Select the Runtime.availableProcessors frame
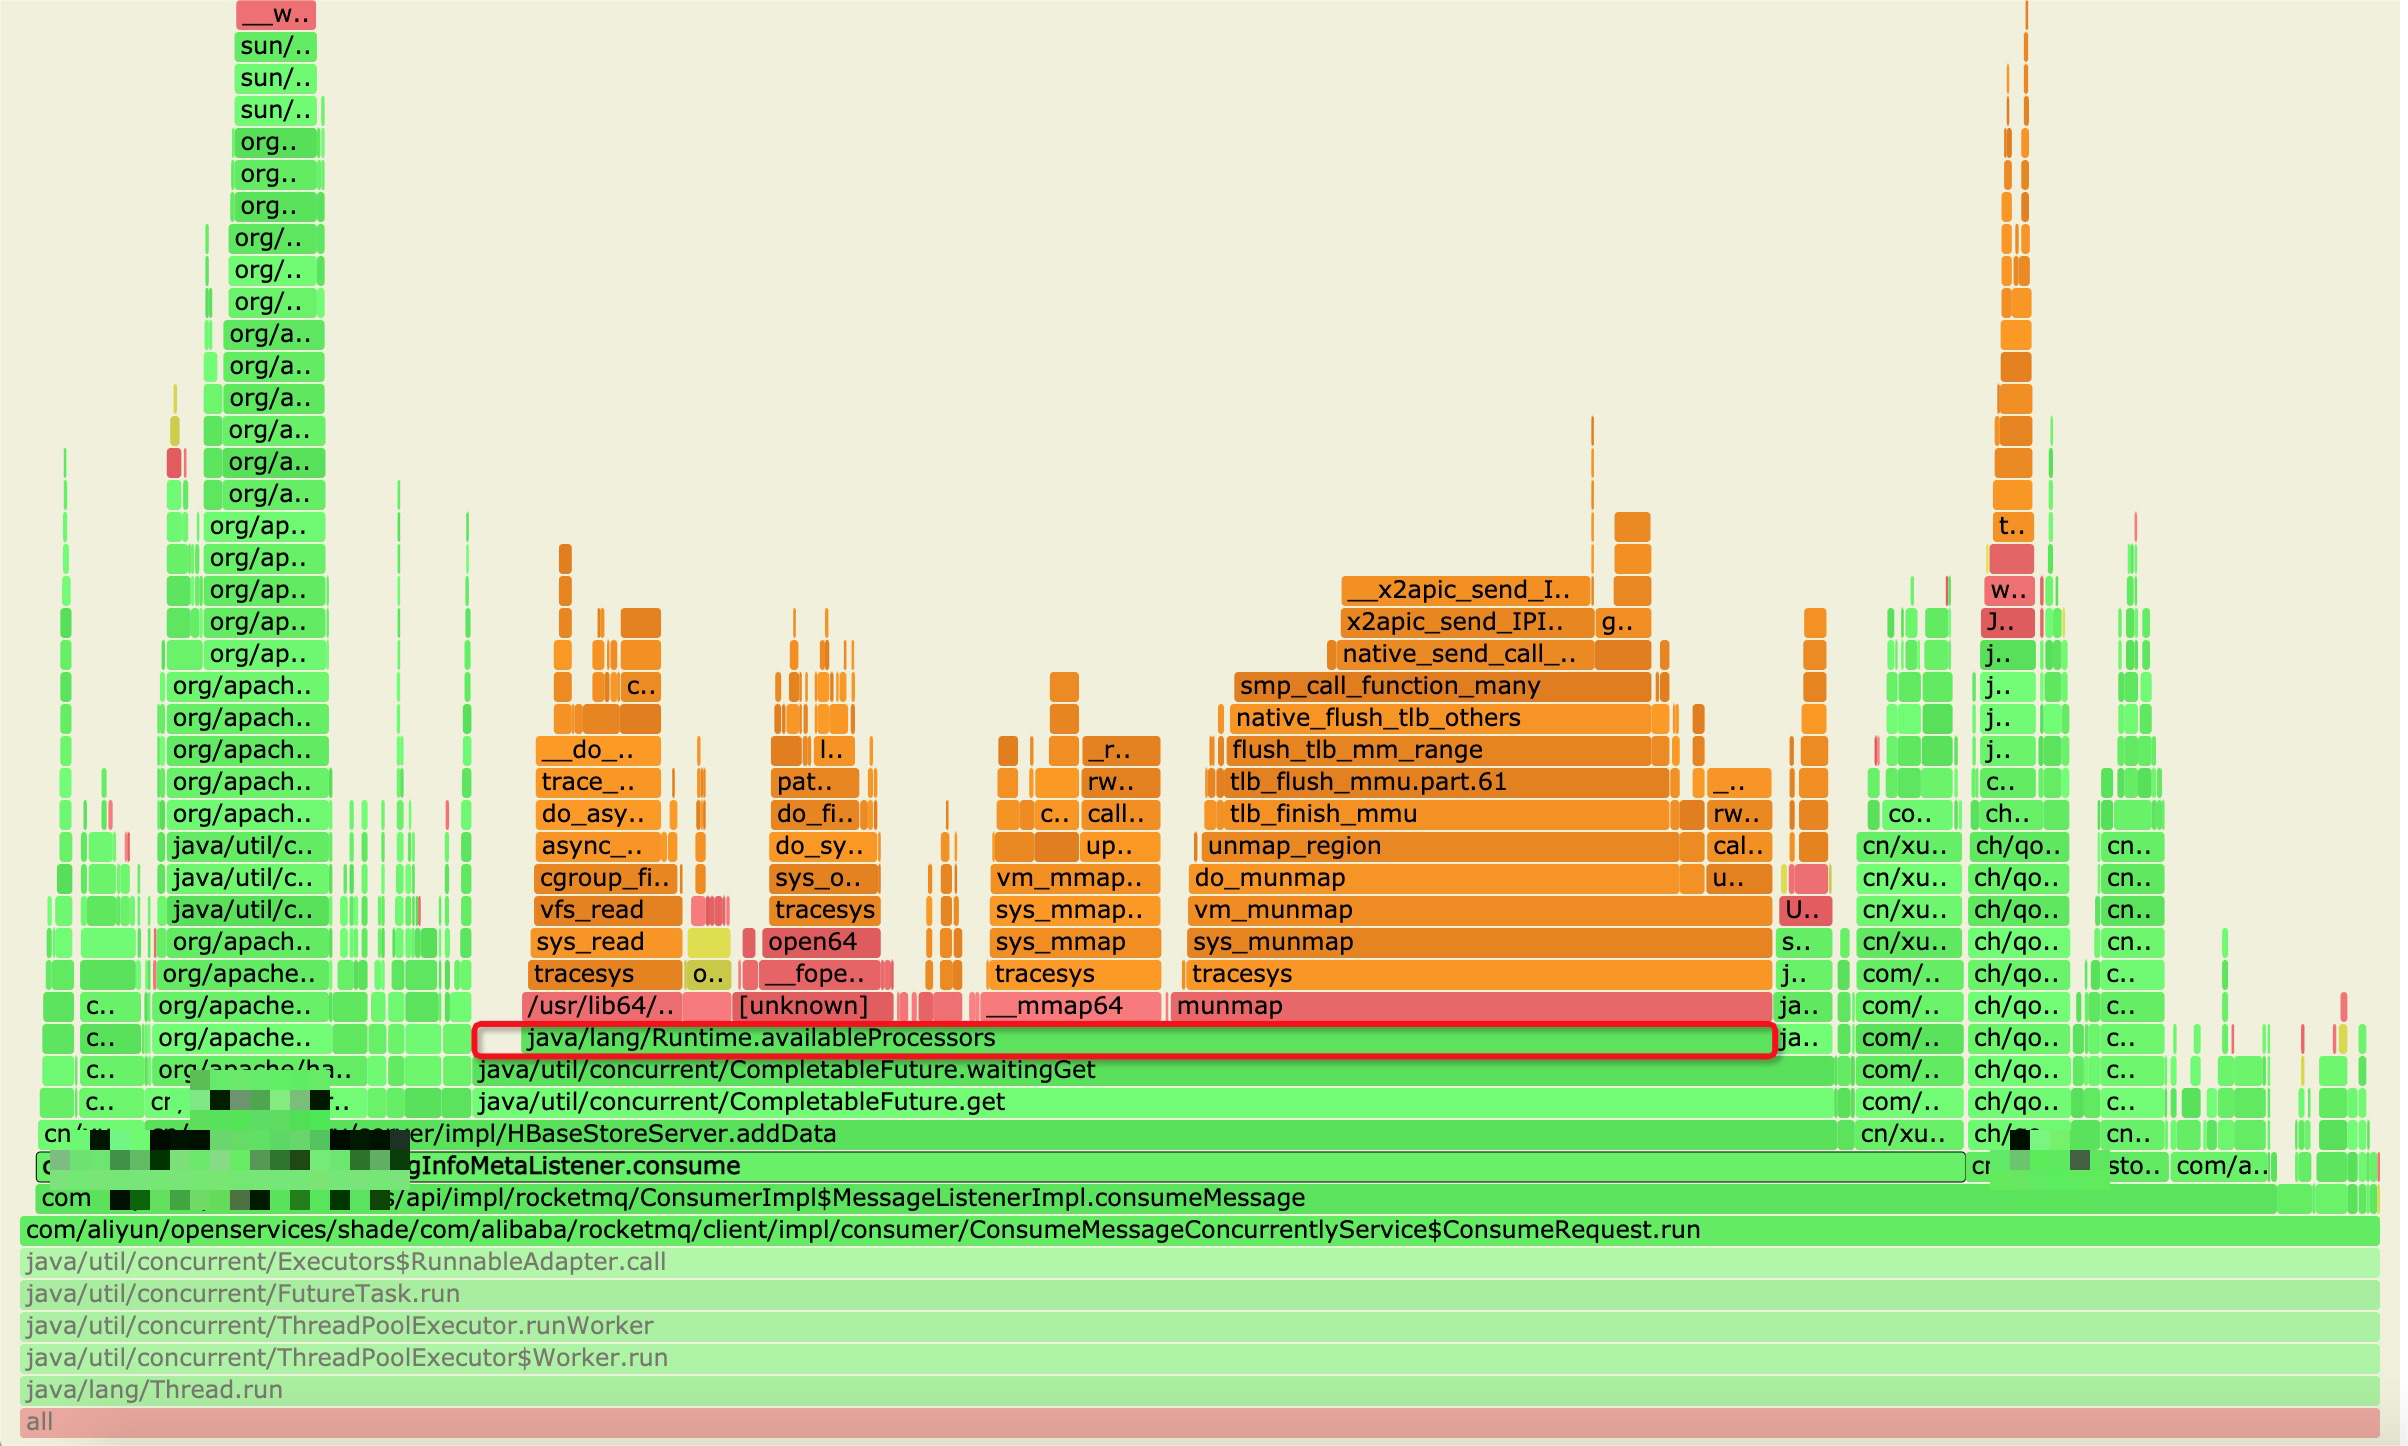The image size is (2408, 1446). point(1147,1038)
